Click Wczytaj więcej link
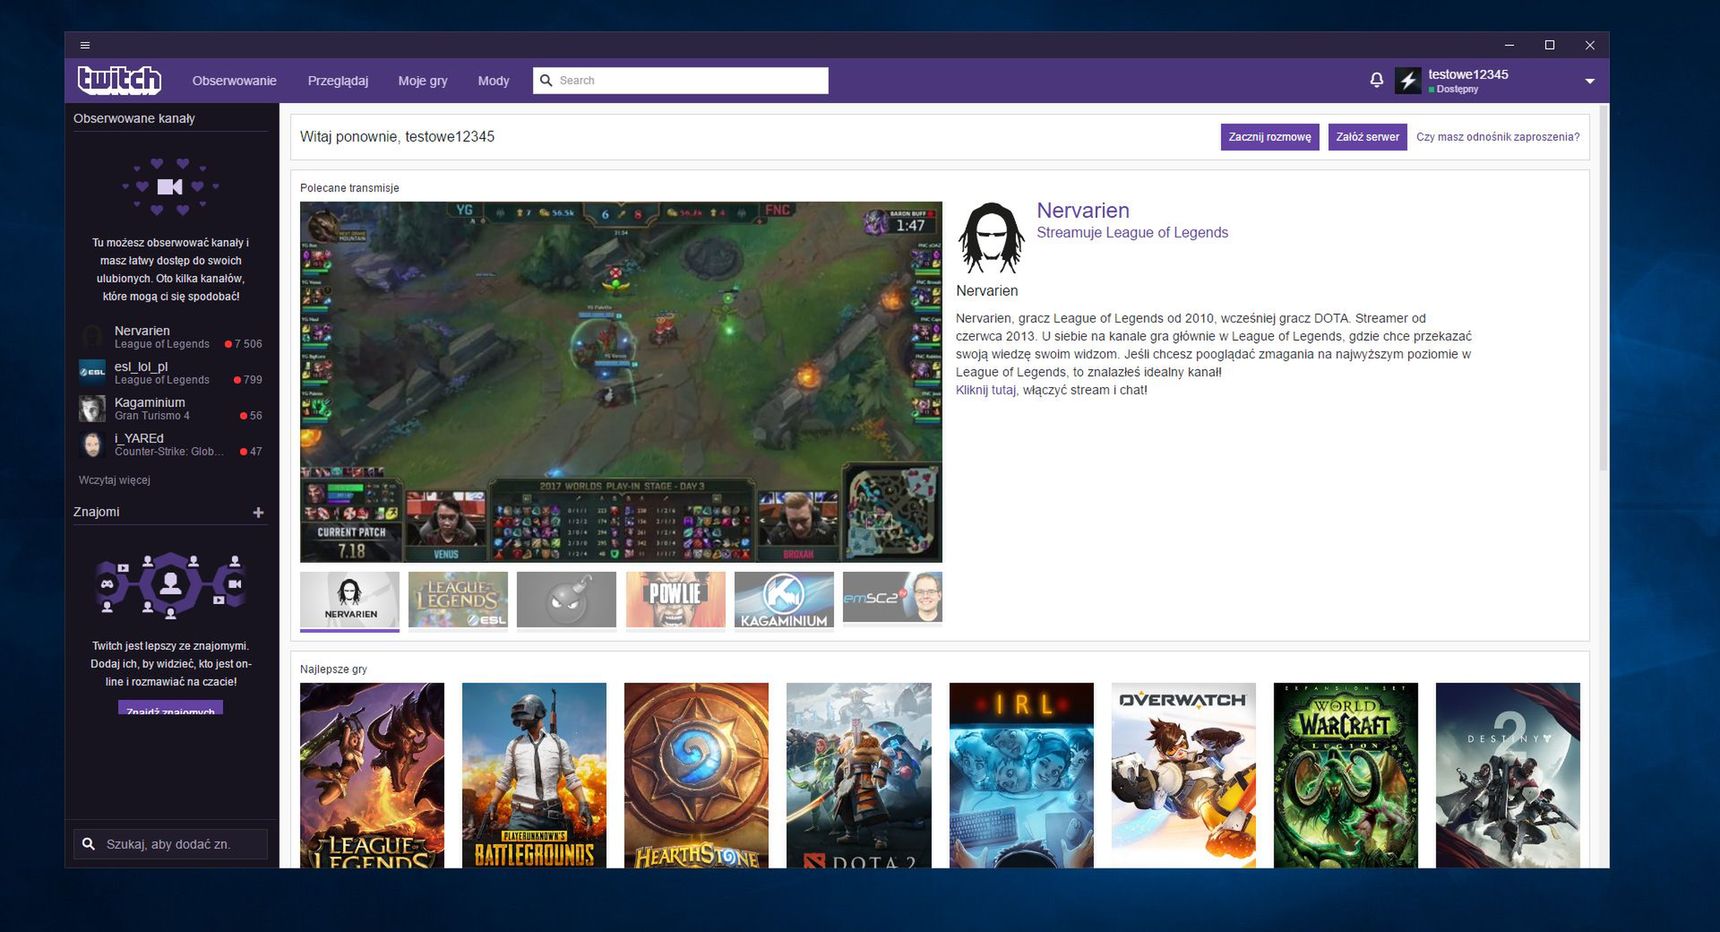 [114, 480]
